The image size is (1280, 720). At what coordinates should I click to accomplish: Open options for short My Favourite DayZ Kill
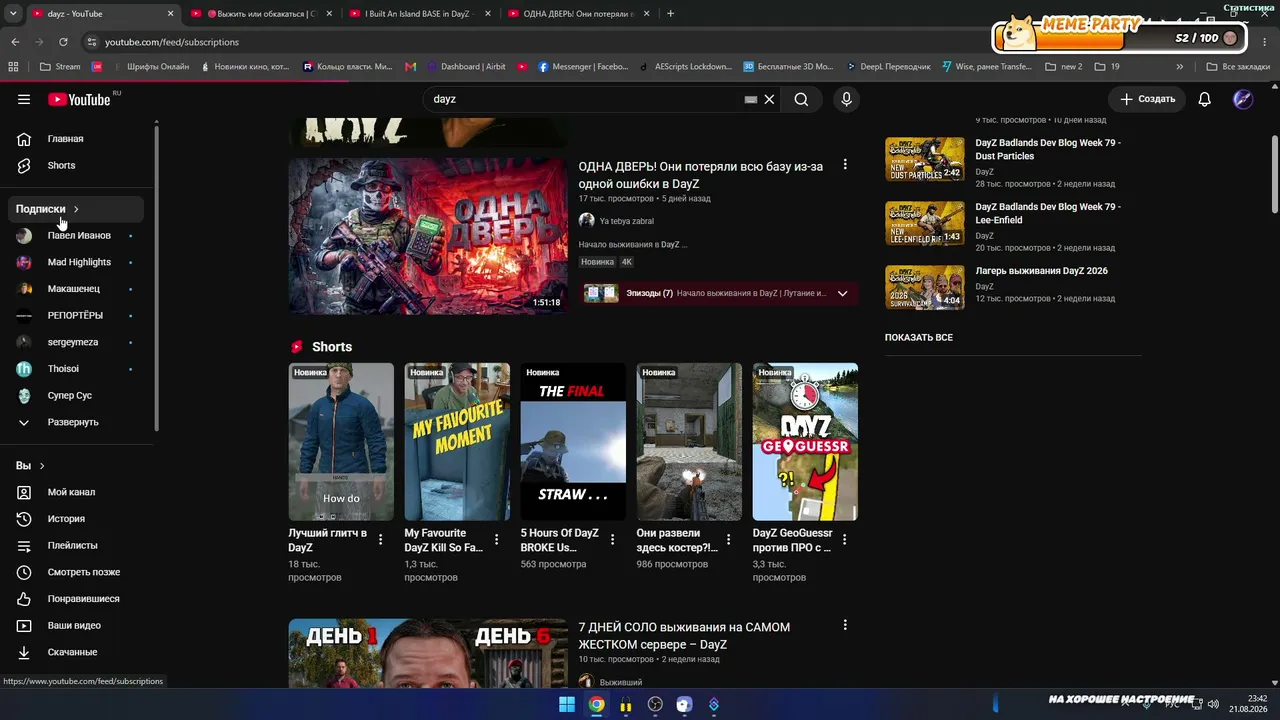click(496, 539)
